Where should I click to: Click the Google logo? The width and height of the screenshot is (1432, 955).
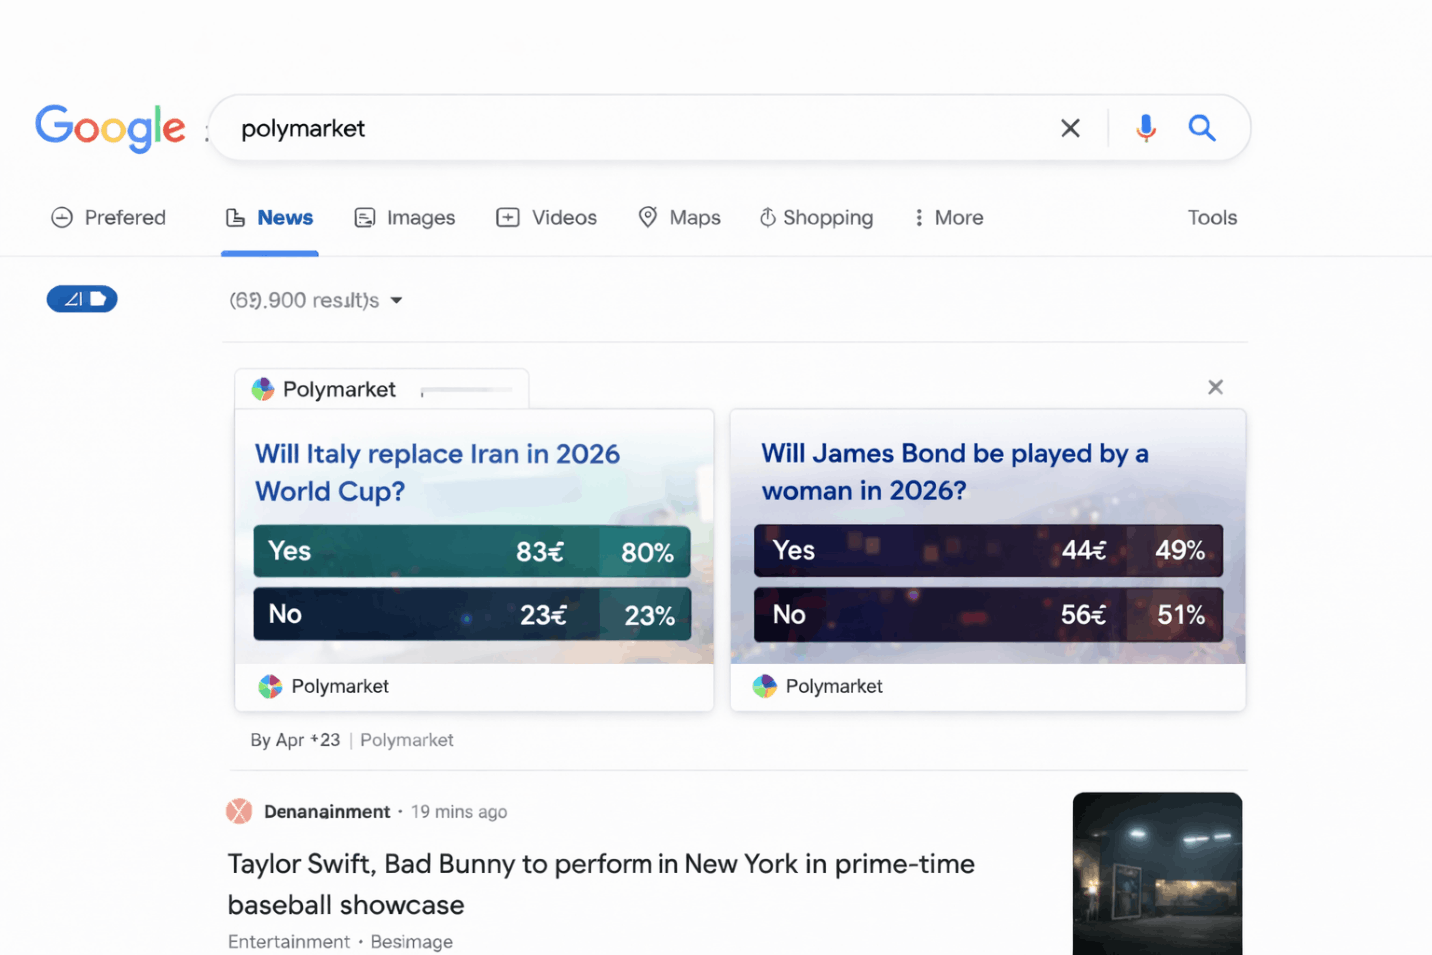[x=110, y=128]
